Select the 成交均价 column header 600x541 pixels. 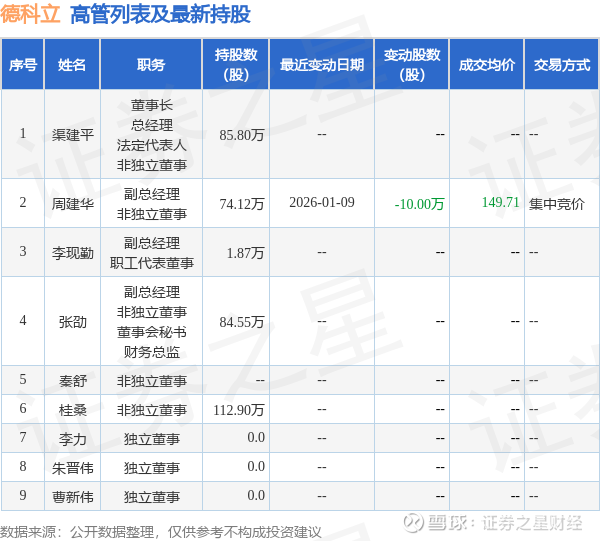pyautogui.click(x=487, y=65)
